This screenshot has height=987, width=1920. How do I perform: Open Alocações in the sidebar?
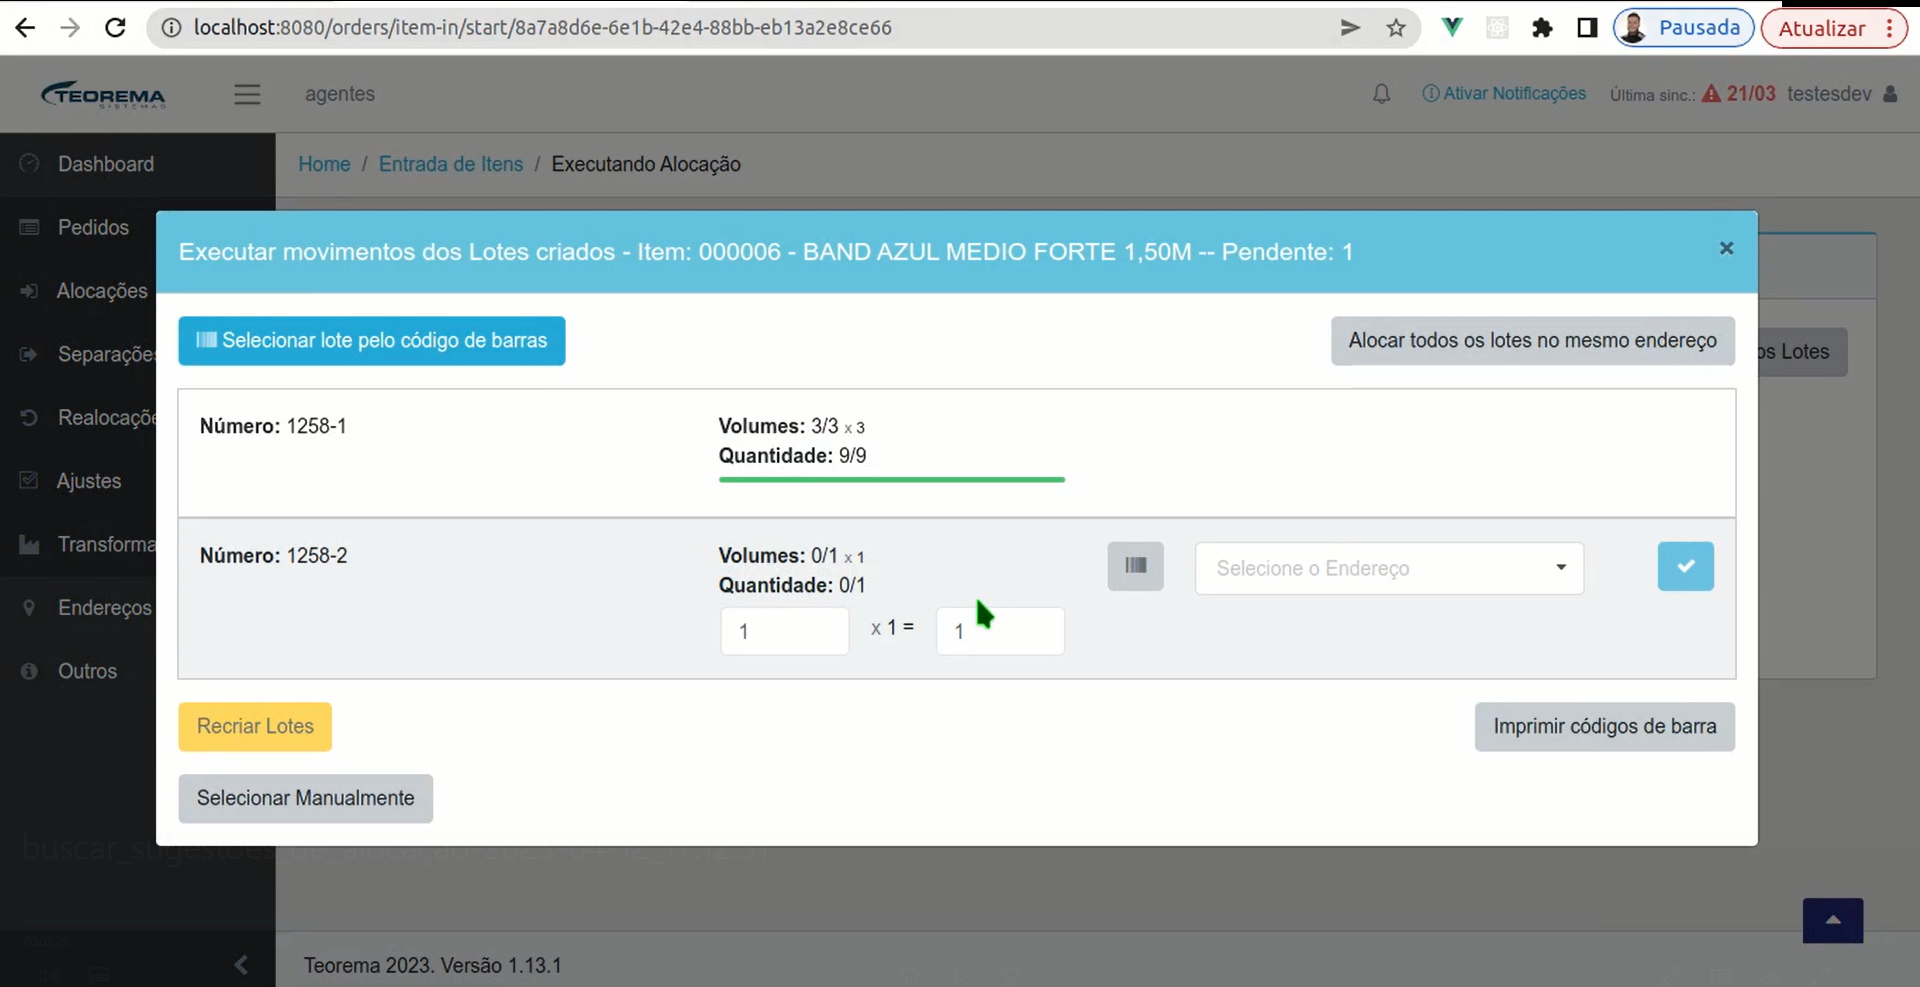[102, 291]
